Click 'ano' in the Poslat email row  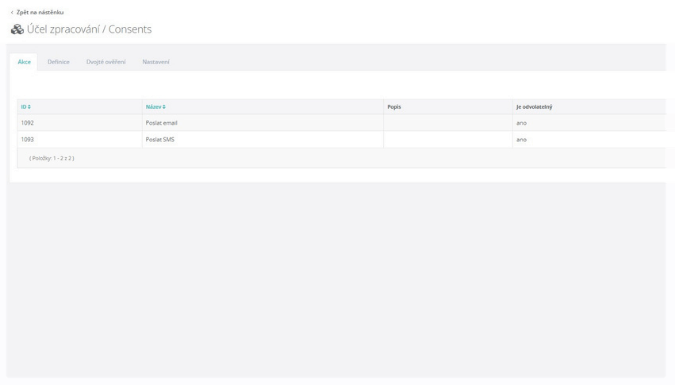coord(521,123)
